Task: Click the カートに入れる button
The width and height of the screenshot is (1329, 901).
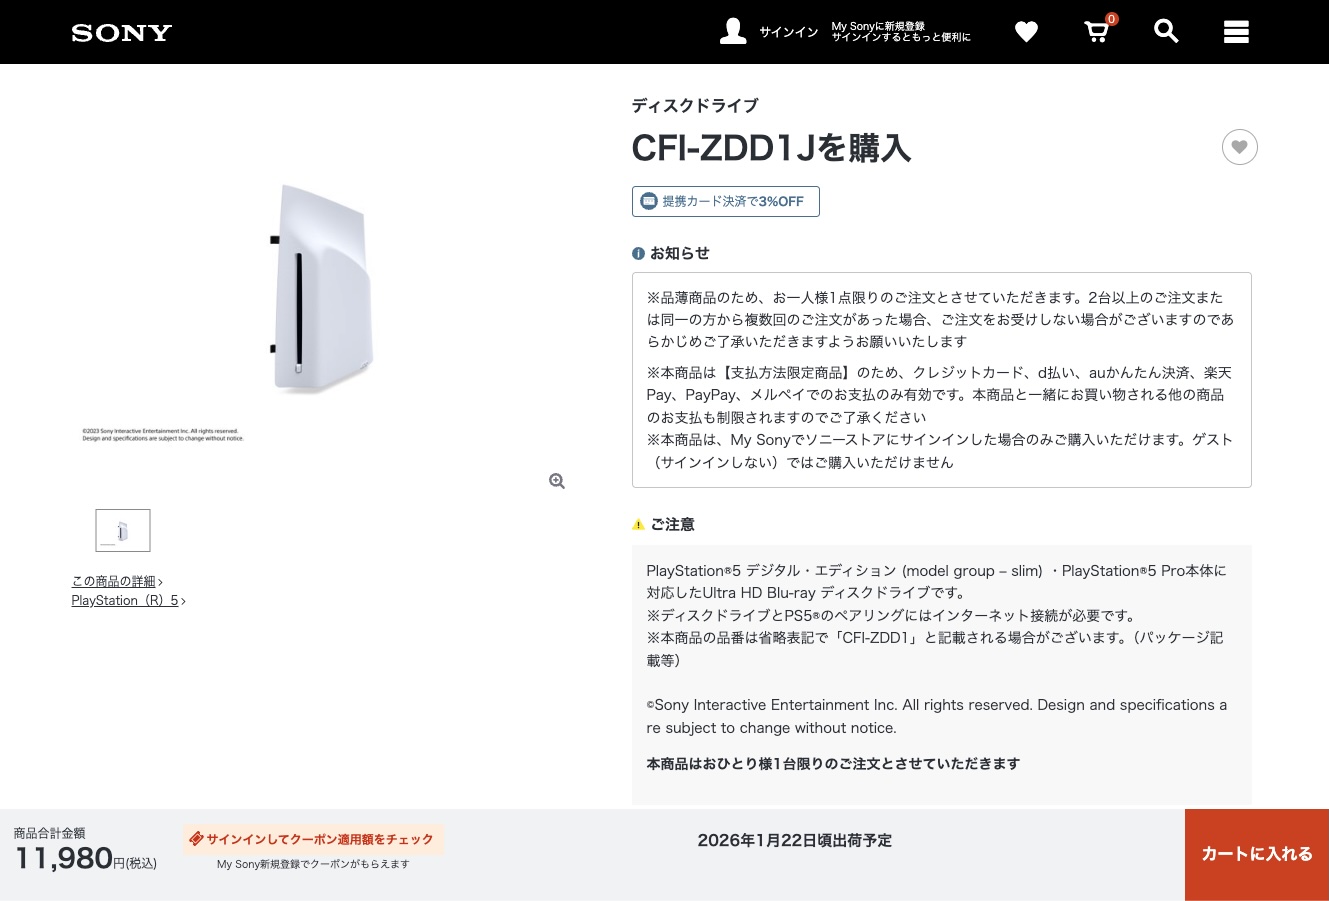Action: point(1257,855)
